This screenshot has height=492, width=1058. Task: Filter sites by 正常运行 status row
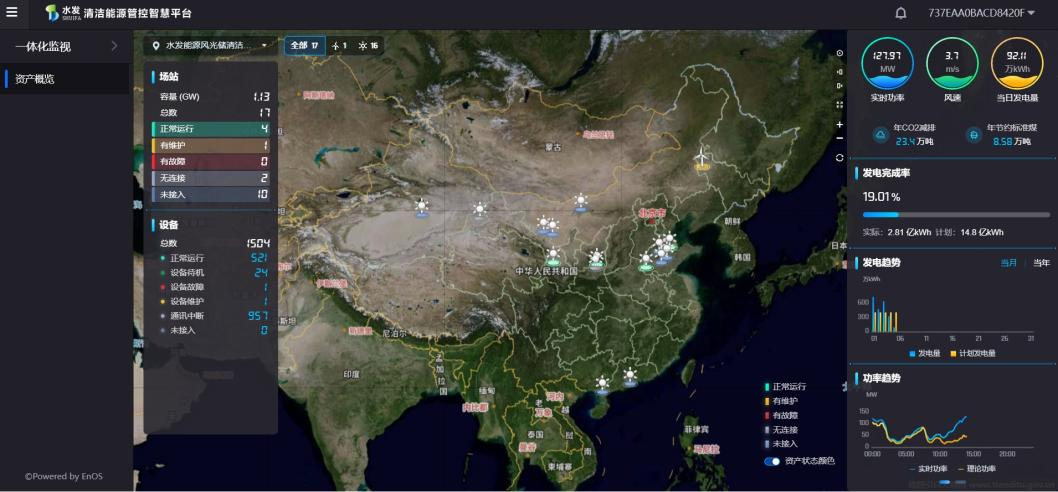click(210, 129)
